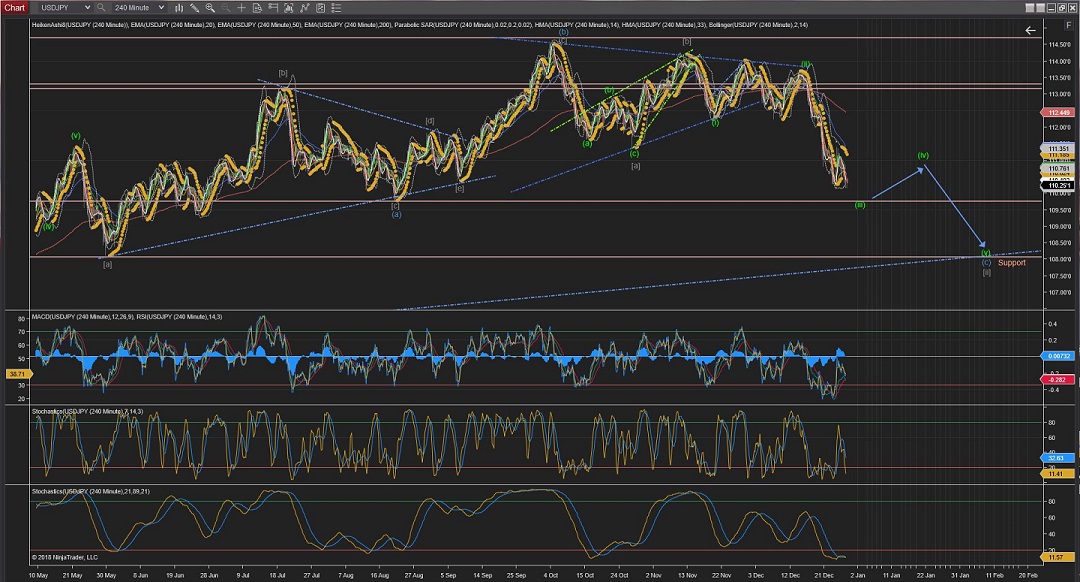Image resolution: width=1080 pixels, height=582 pixels.
Task: Click the 108.000 level on price axis
Action: (x=1059, y=260)
